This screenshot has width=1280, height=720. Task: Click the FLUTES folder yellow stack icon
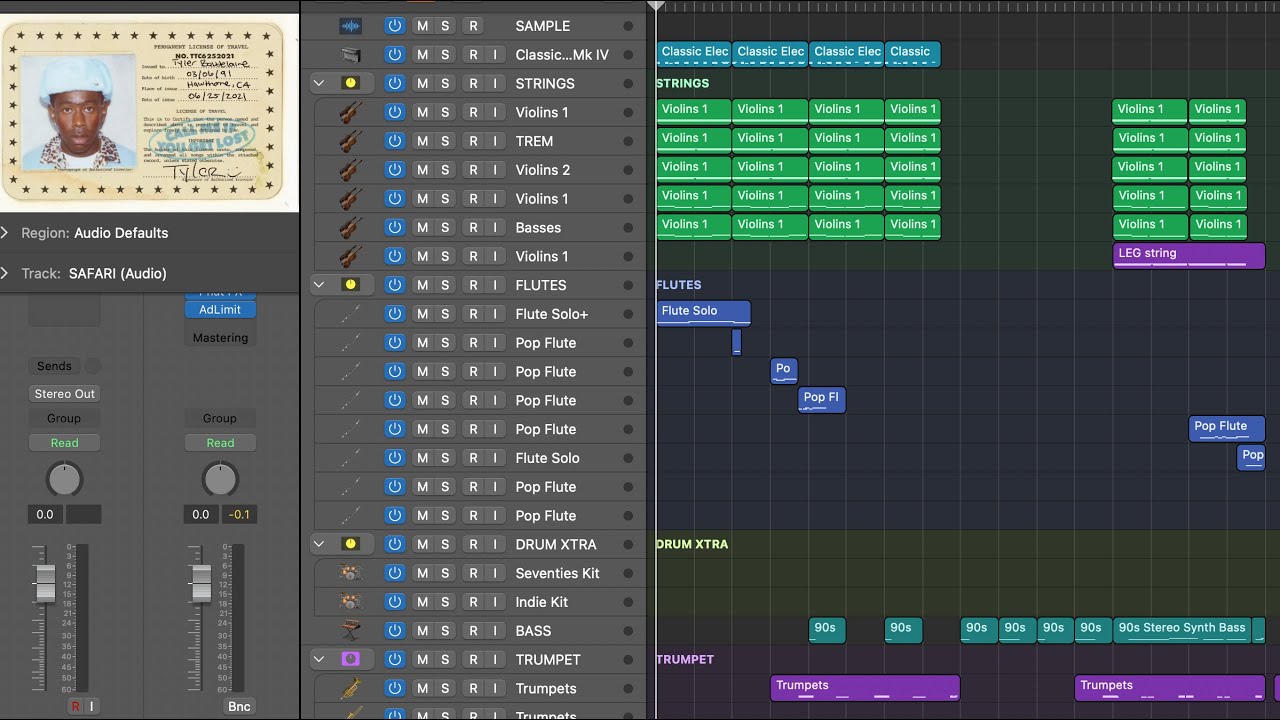[350, 285]
